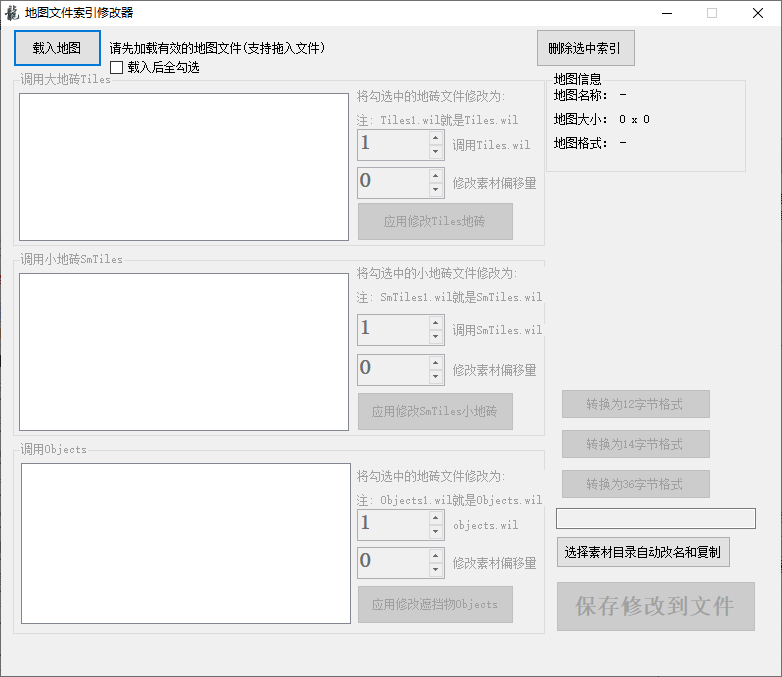This screenshot has width=782, height=677.
Task: Click the empty path field above 选择素材目录
Action: [x=655, y=518]
